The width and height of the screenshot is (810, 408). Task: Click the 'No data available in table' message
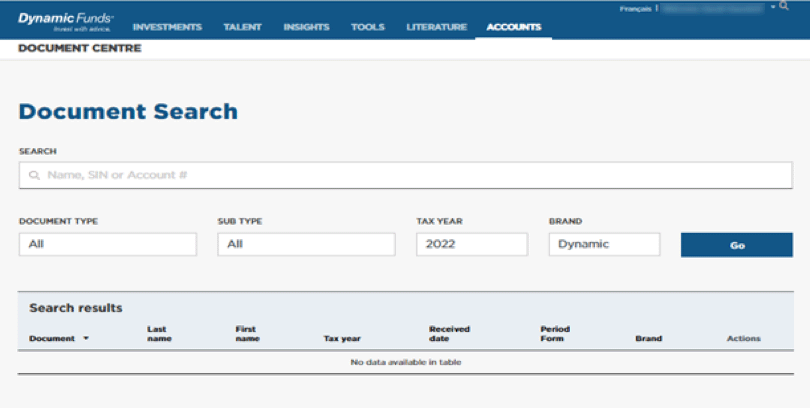coord(406,363)
